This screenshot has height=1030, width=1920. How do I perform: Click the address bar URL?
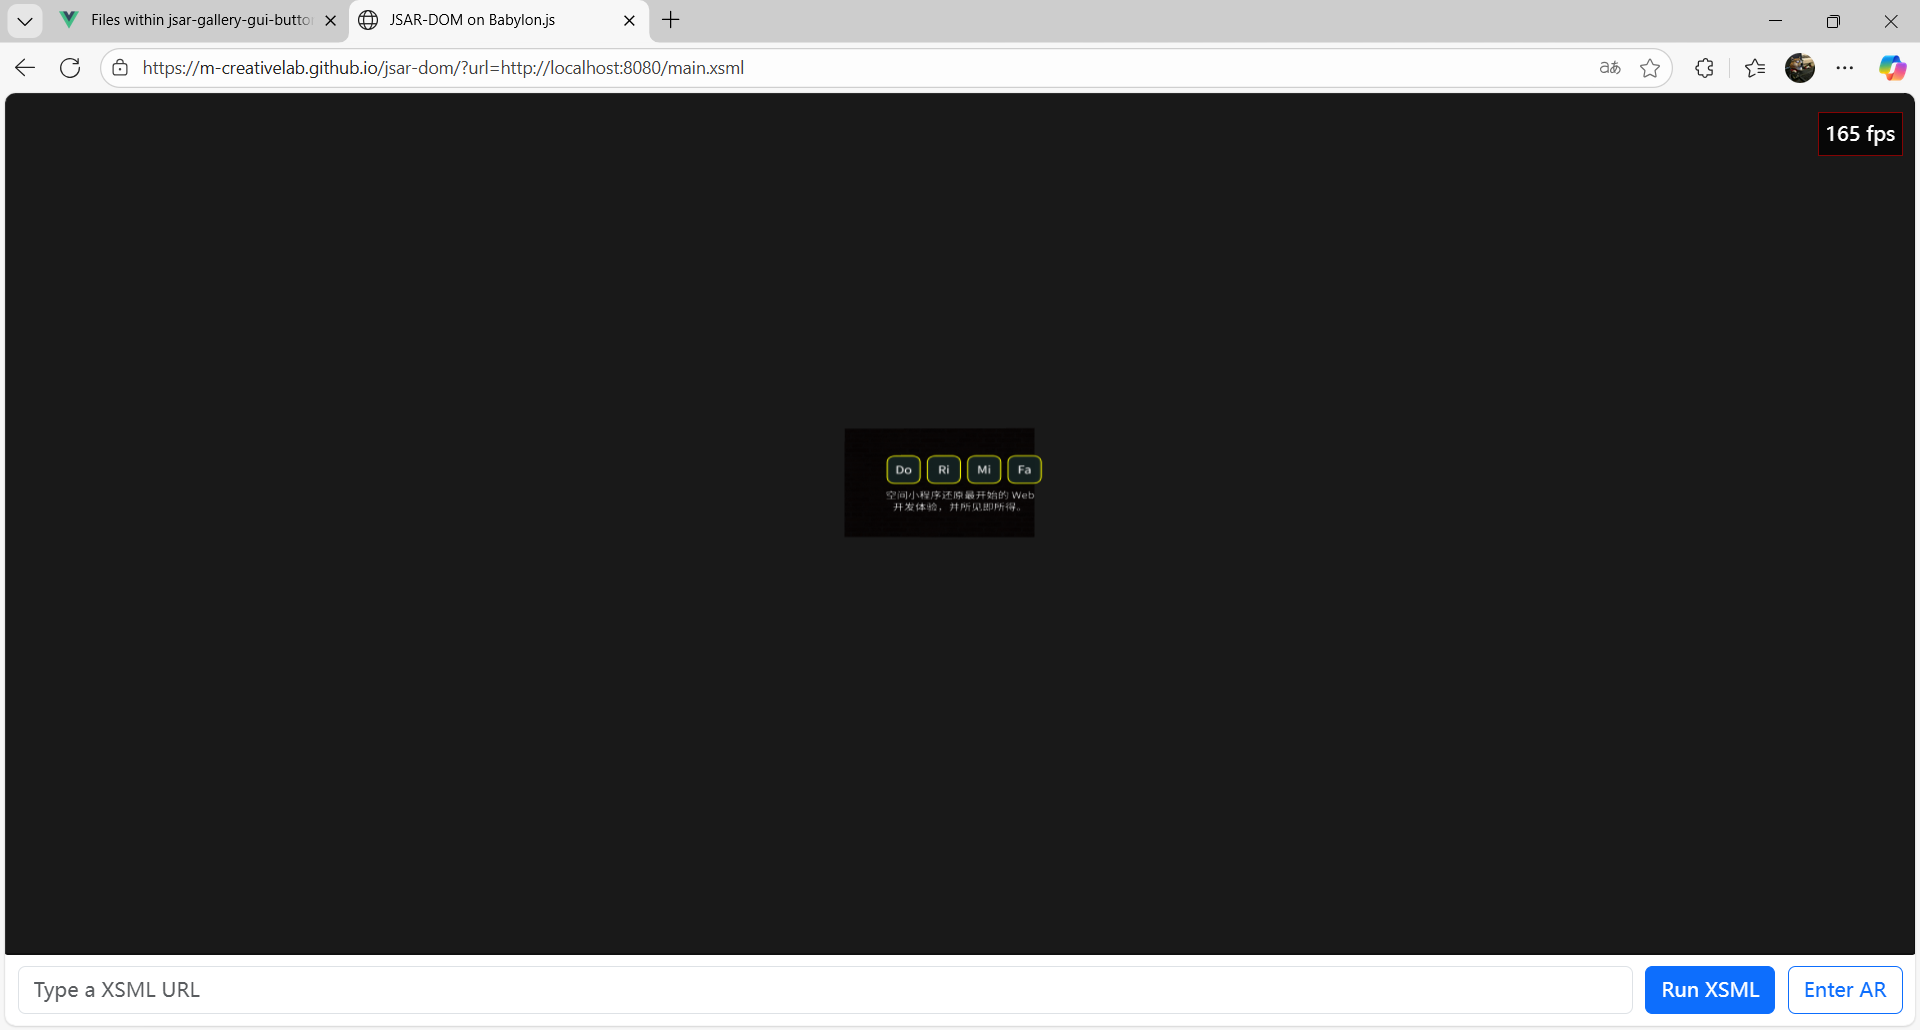click(443, 68)
